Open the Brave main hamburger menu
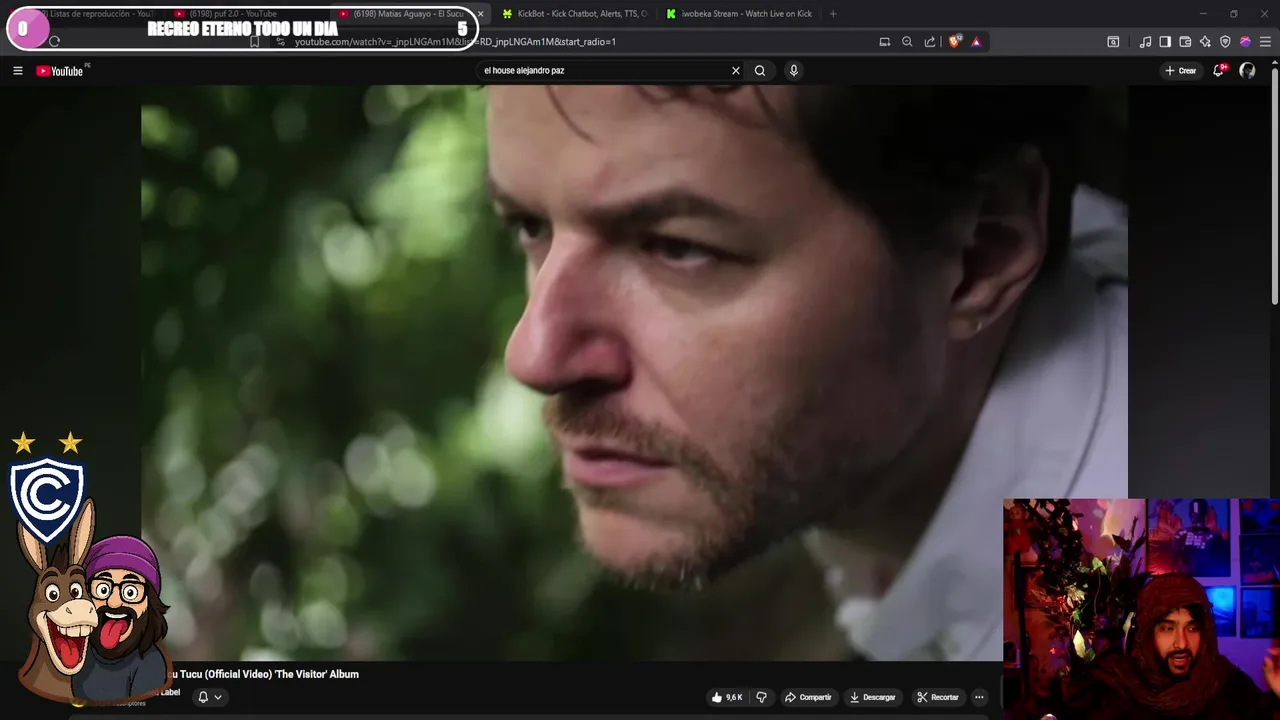Screen dimensions: 1280x720 tap(1265, 42)
